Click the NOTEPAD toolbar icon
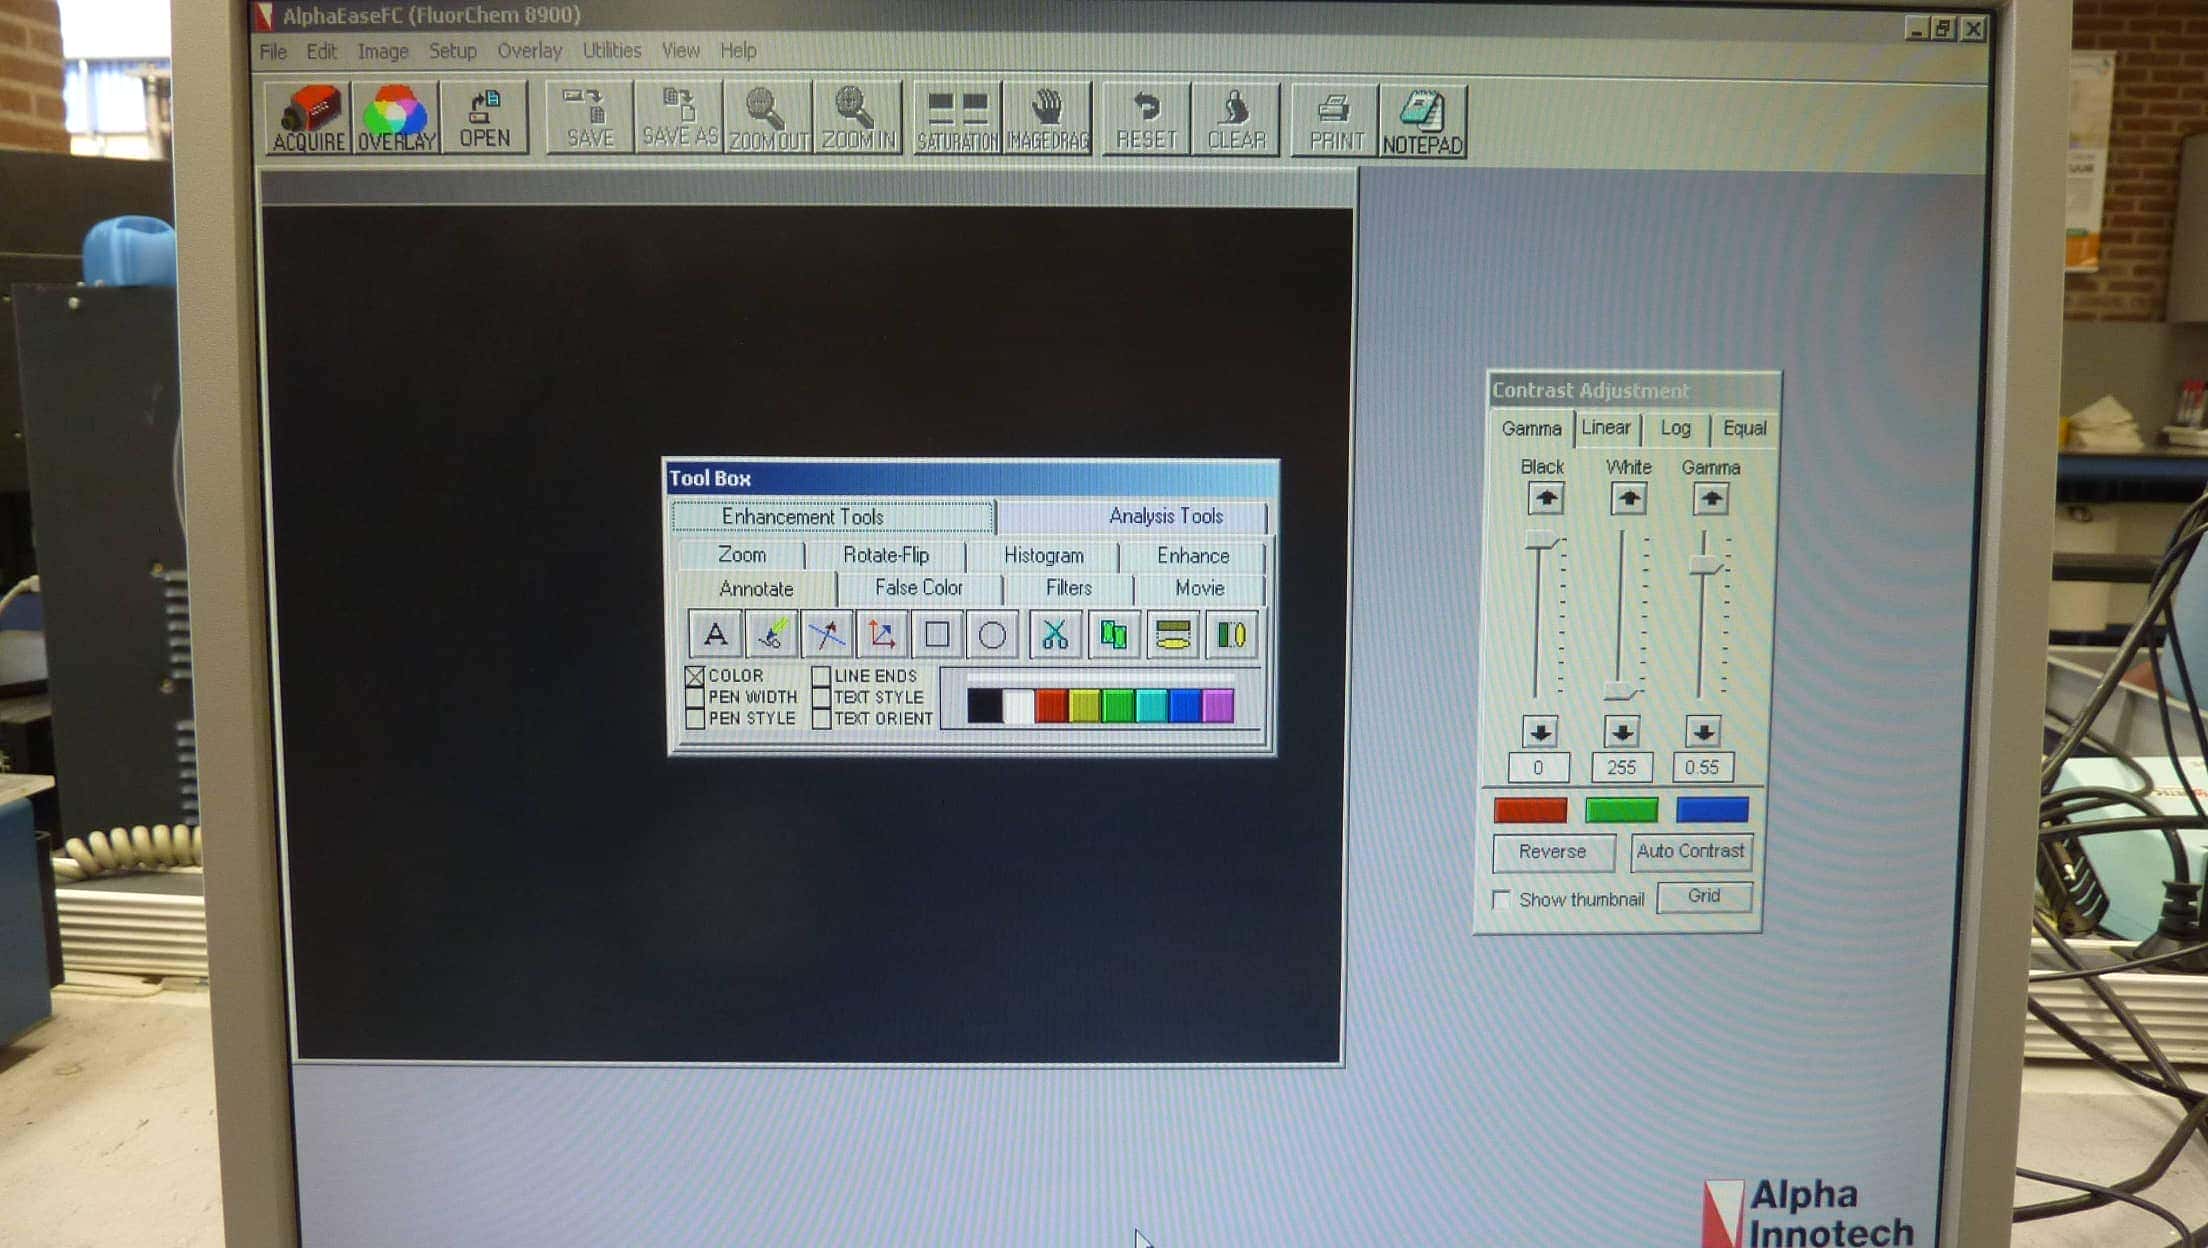This screenshot has height=1248, width=2208. [x=1422, y=120]
